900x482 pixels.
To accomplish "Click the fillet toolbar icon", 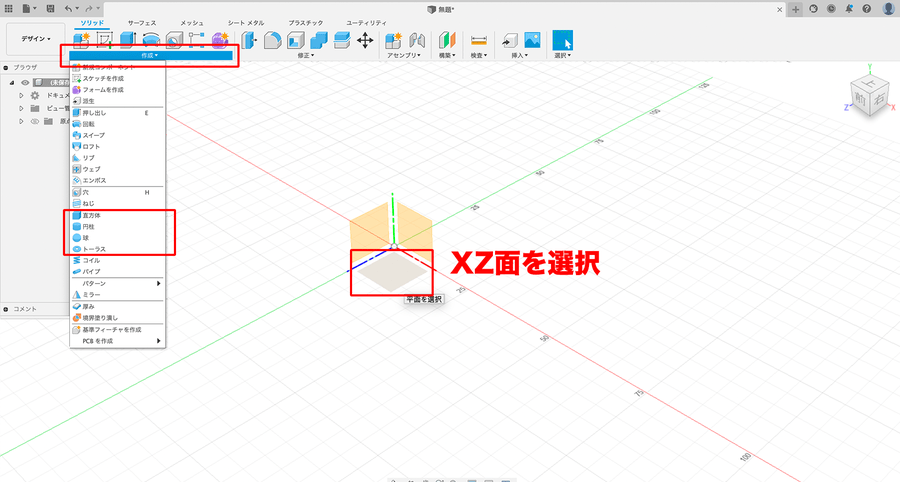I will point(273,40).
